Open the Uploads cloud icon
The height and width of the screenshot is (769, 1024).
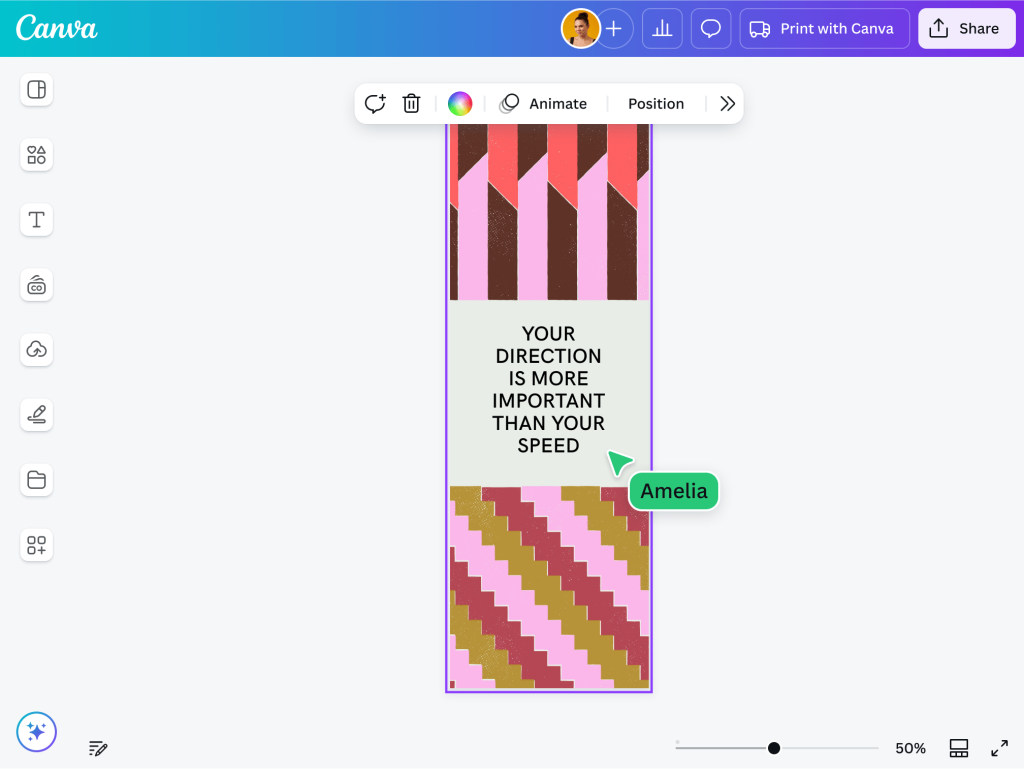click(x=37, y=350)
